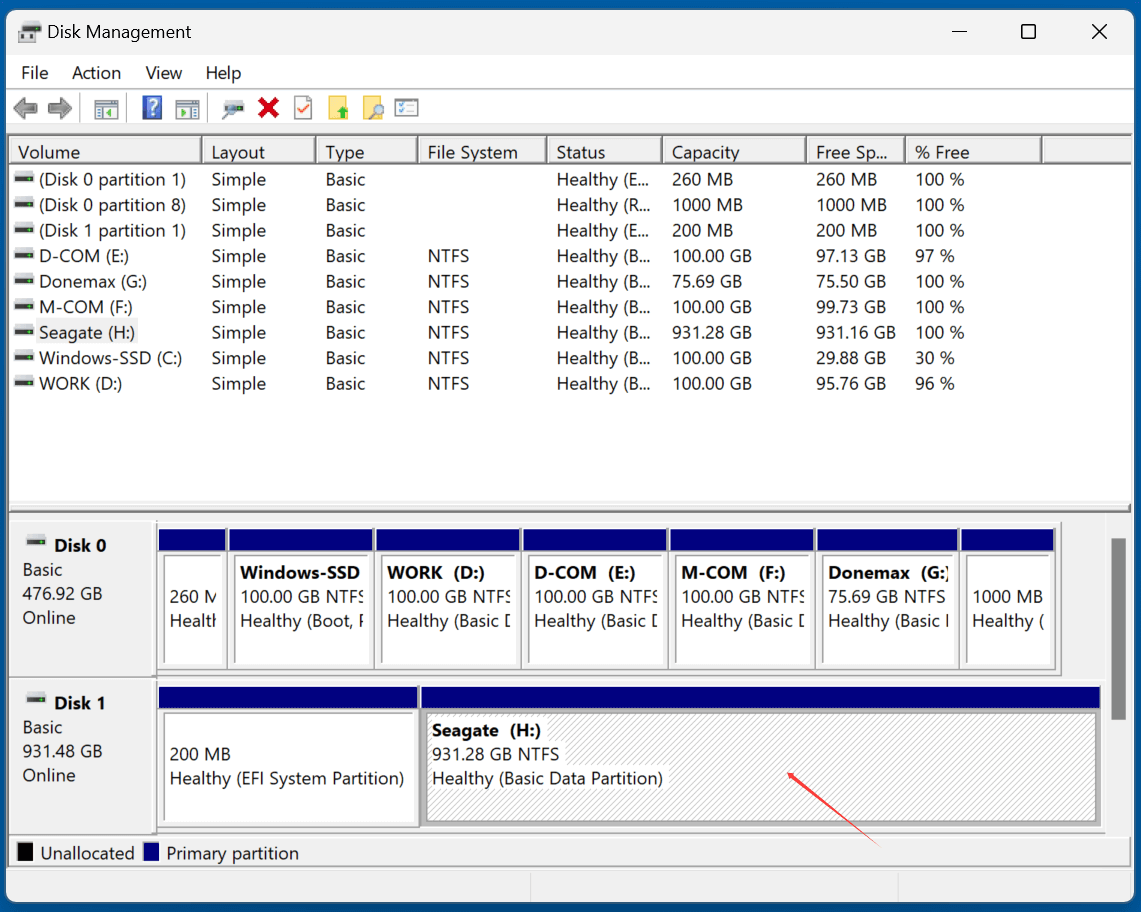This screenshot has height=912, width=1141.
Task: Click the blue checklist icon at toolbar end
Action: 406,108
